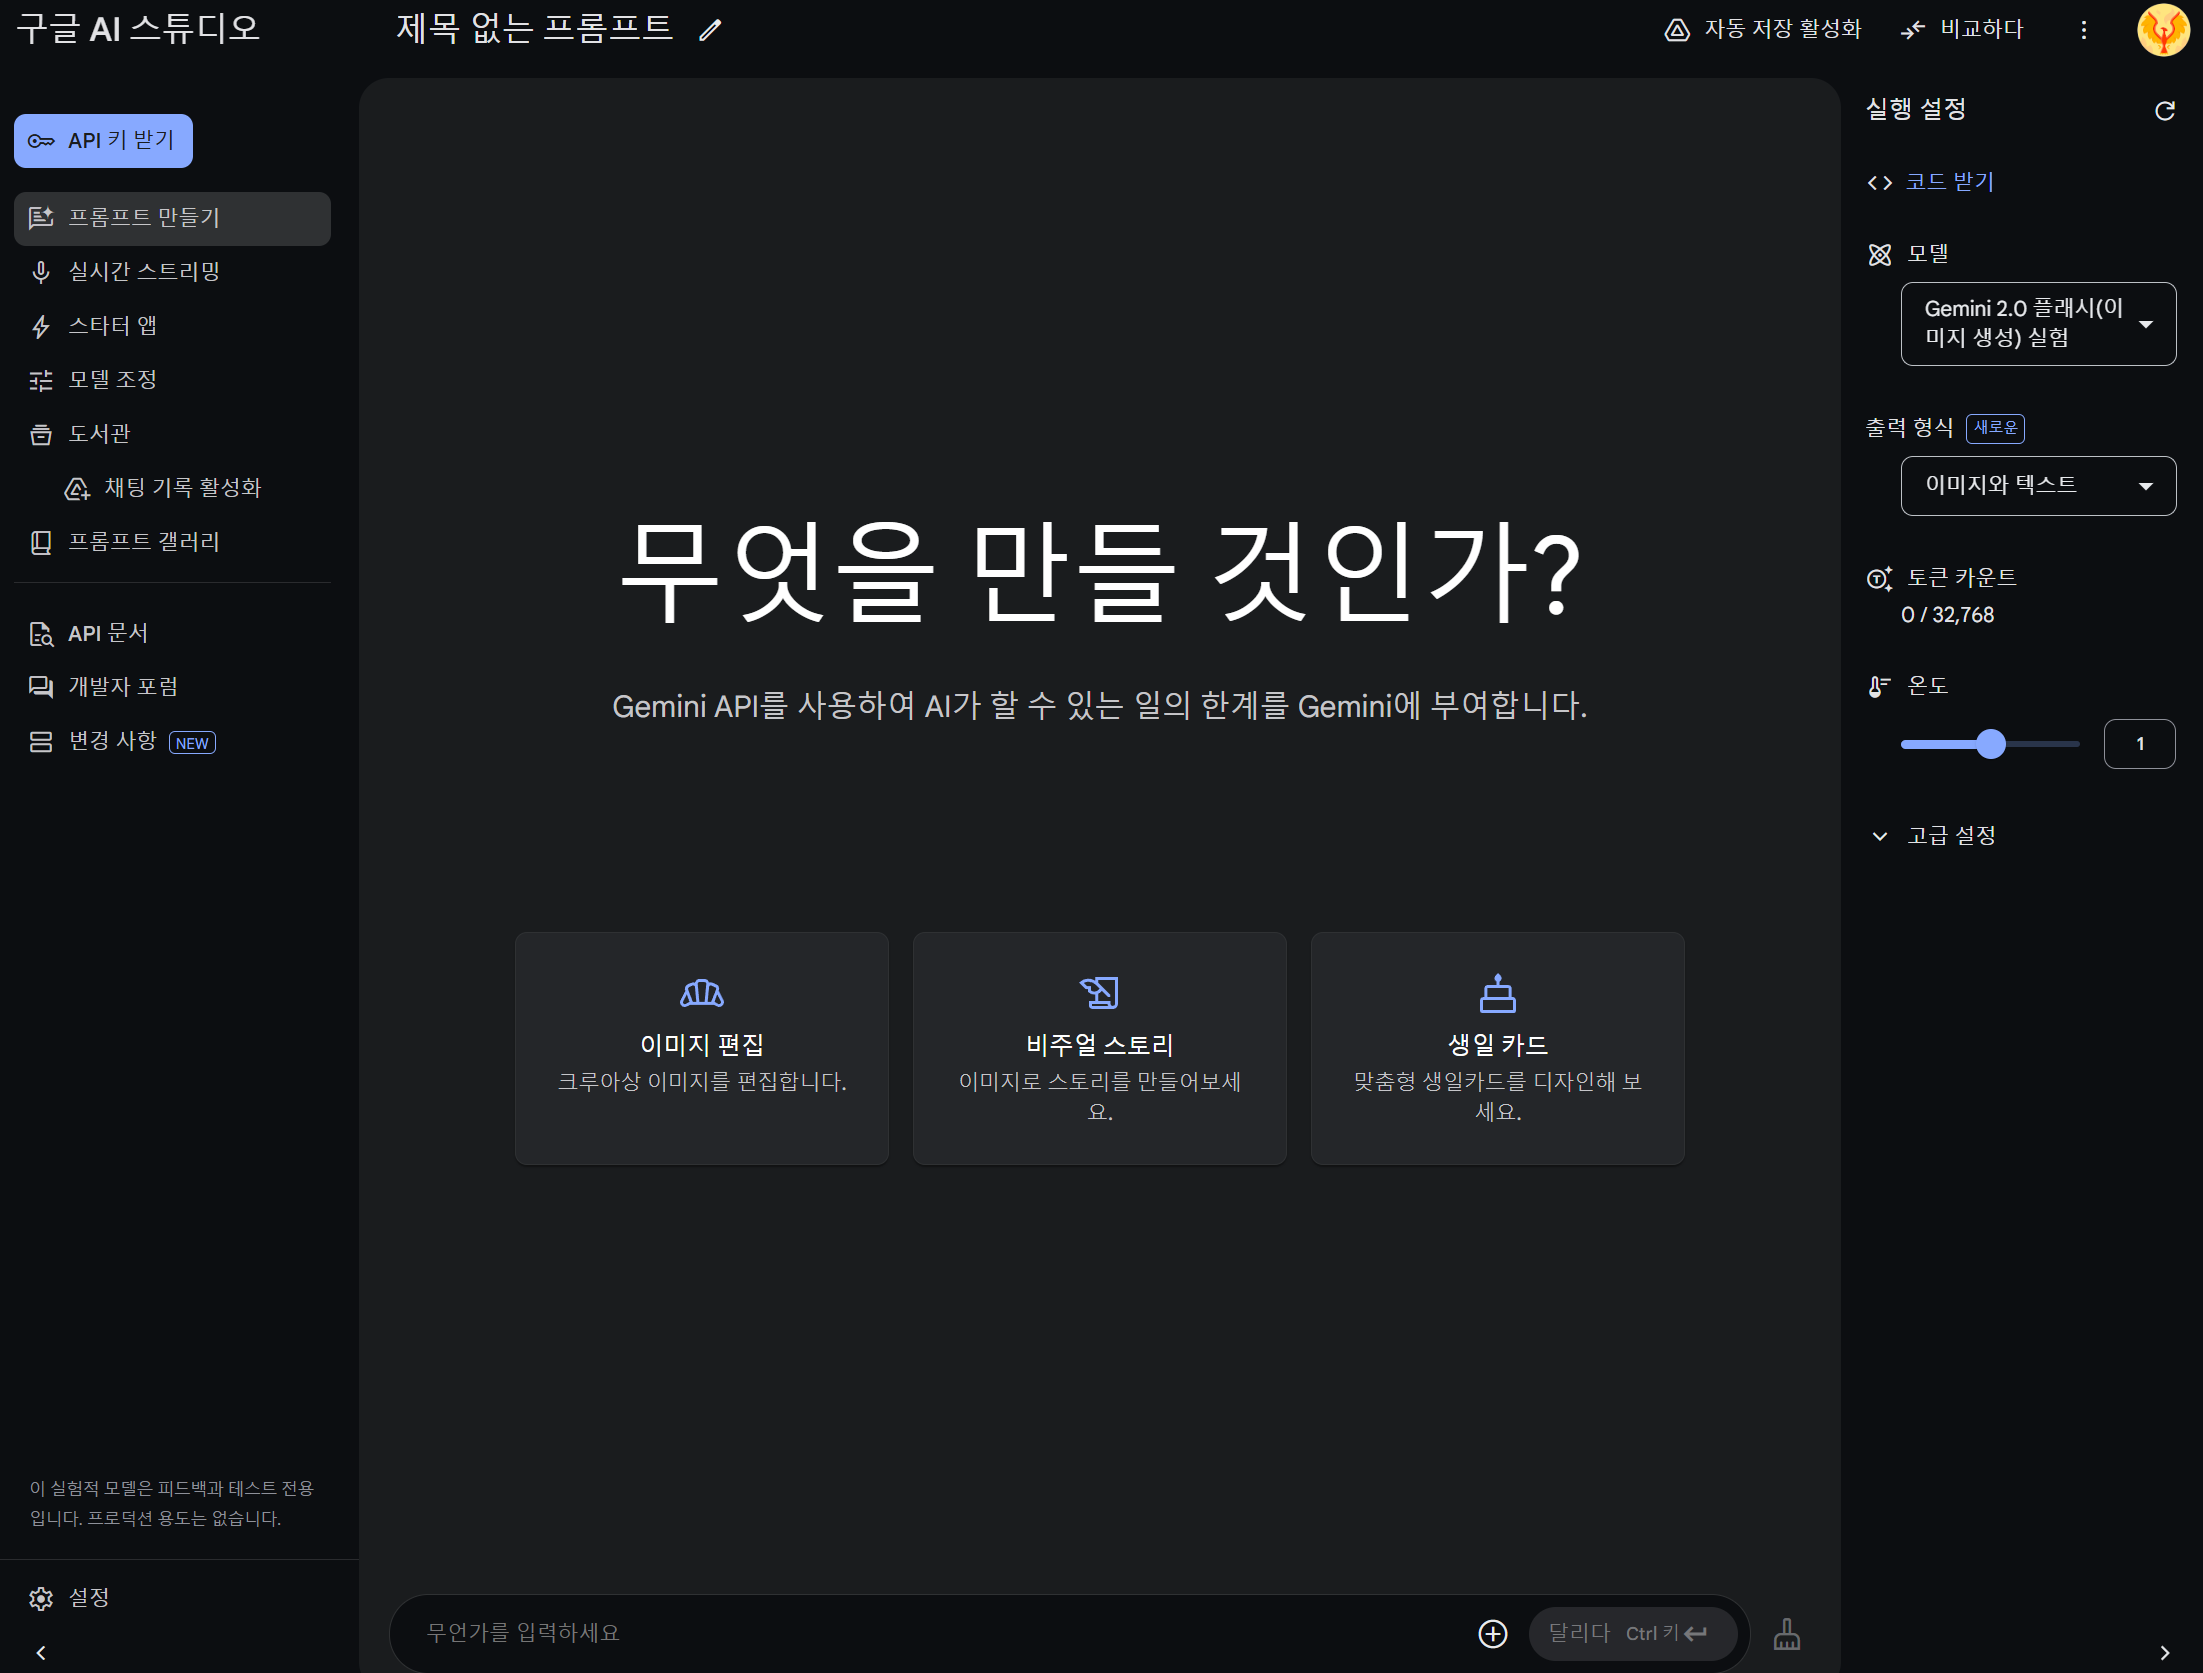Screen dimensions: 2203x1673
Task: Click the API 키 받기 button
Action: (103, 141)
